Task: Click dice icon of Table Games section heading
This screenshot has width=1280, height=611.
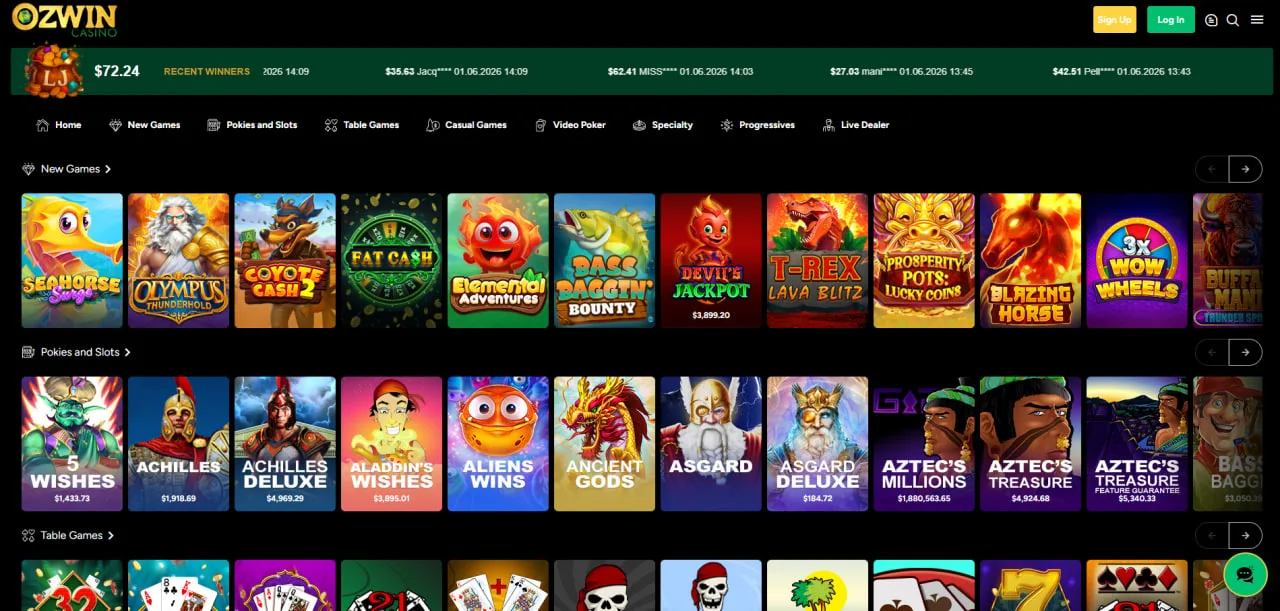Action: [x=28, y=535]
